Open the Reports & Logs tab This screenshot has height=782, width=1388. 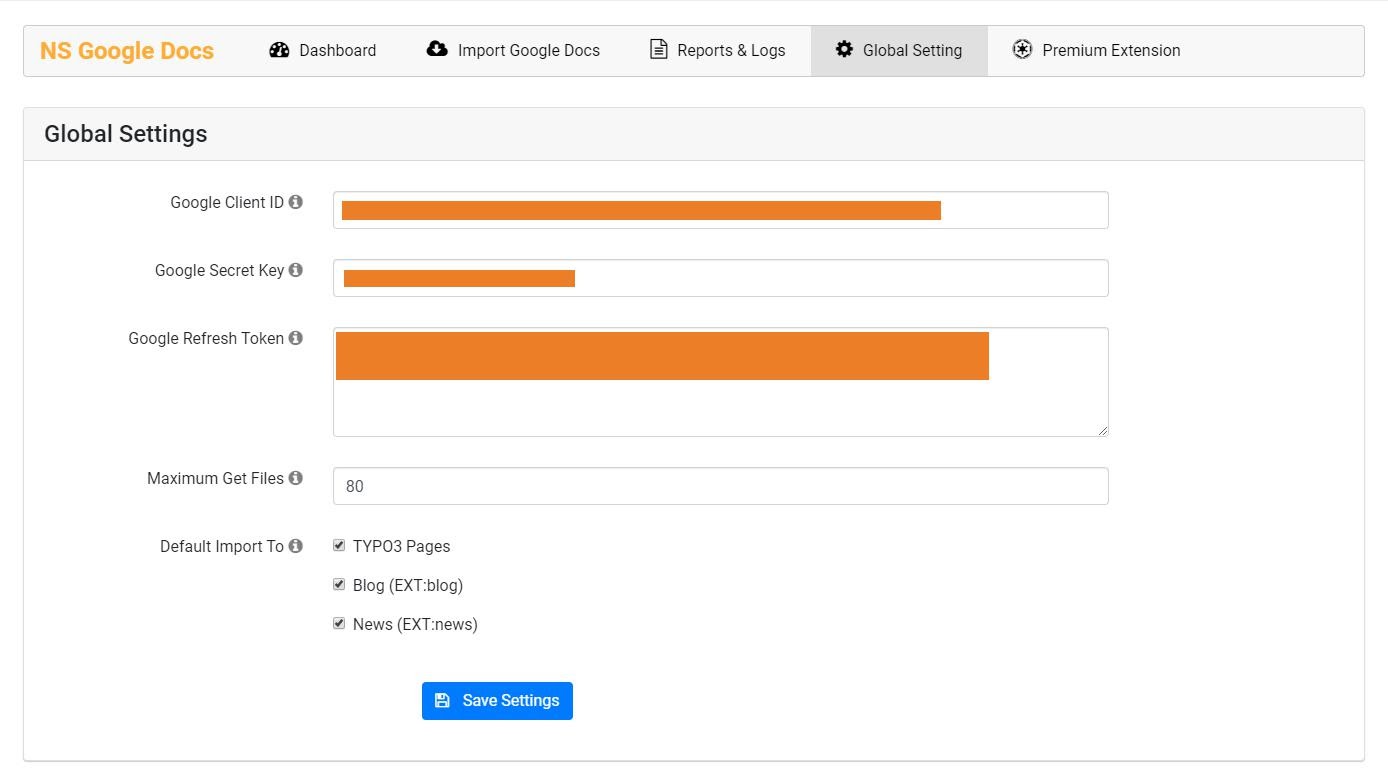717,49
